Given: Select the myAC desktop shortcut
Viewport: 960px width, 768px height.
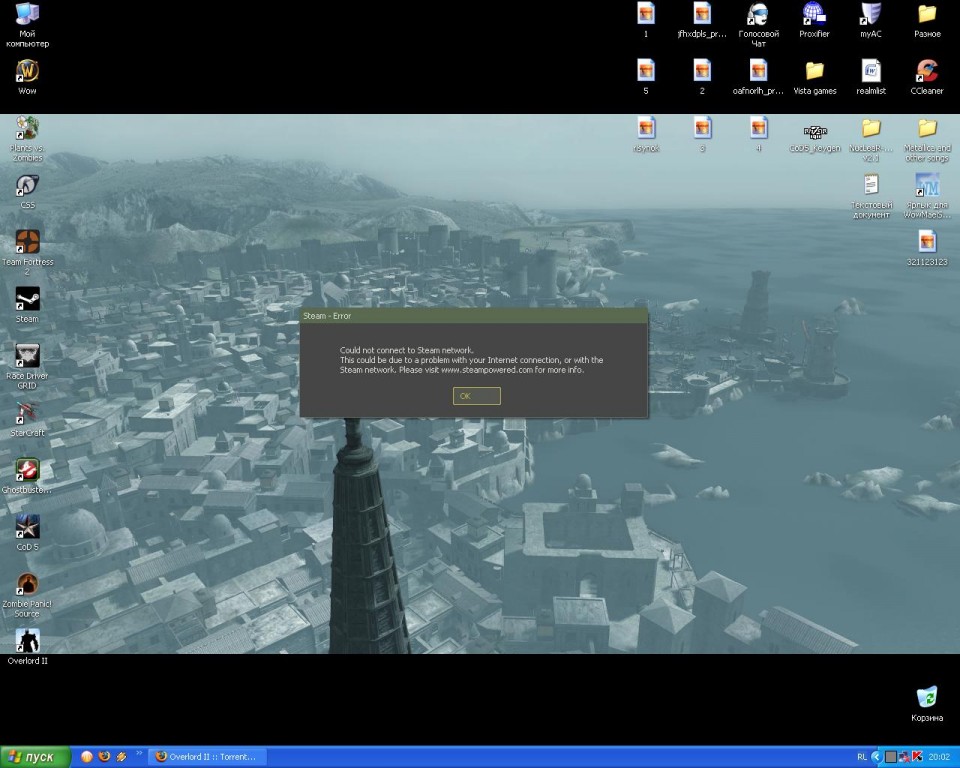Looking at the screenshot, I should (871, 20).
